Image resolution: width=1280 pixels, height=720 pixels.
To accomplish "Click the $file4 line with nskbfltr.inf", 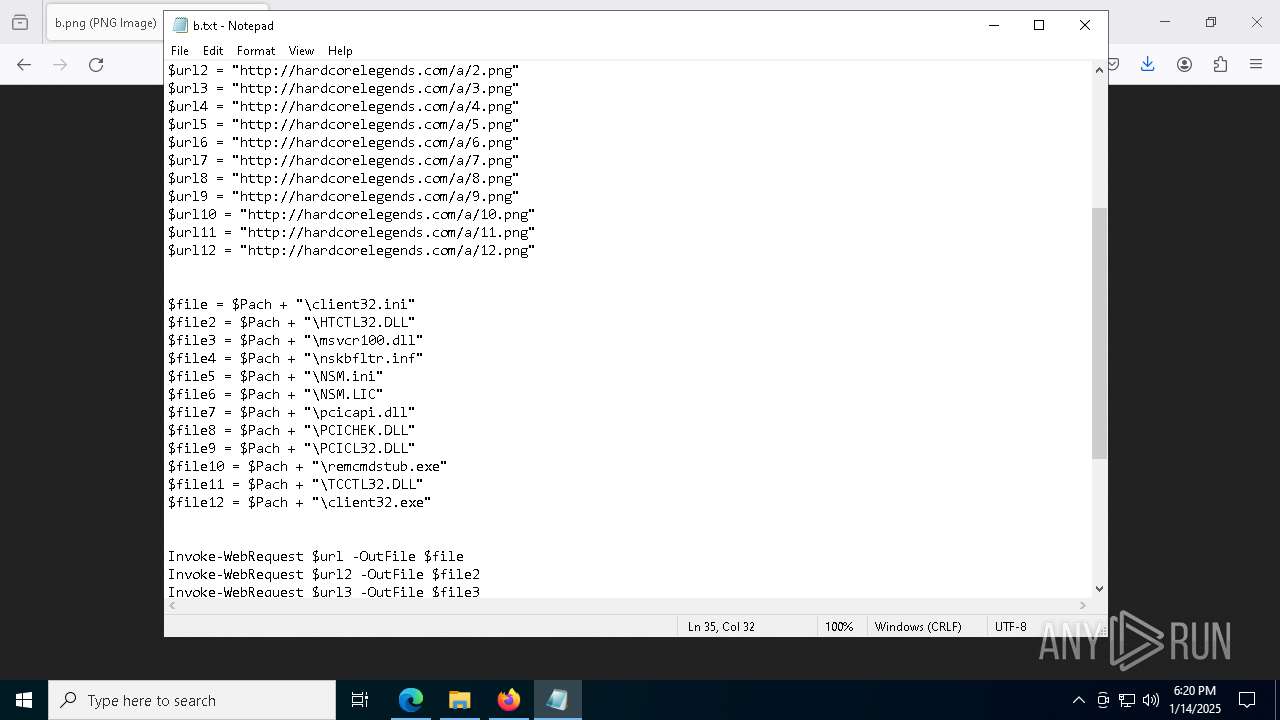I will [295, 358].
